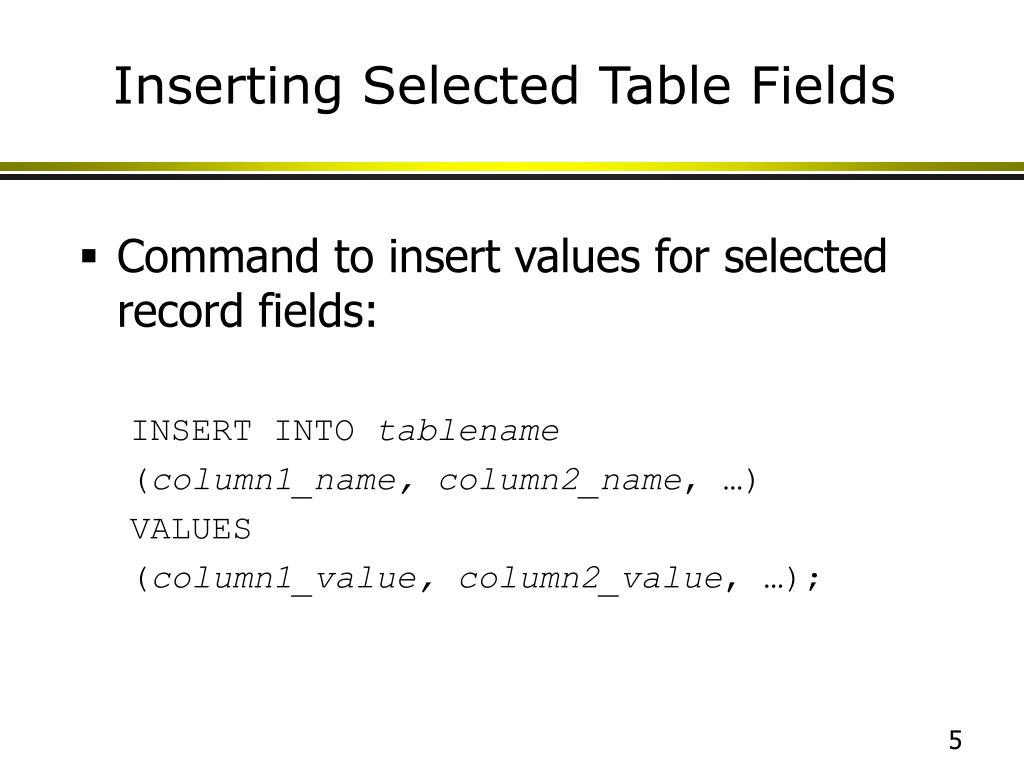Click the word 'selected' in the bullet
Viewport: 1024px width, 768px height.
(805, 256)
